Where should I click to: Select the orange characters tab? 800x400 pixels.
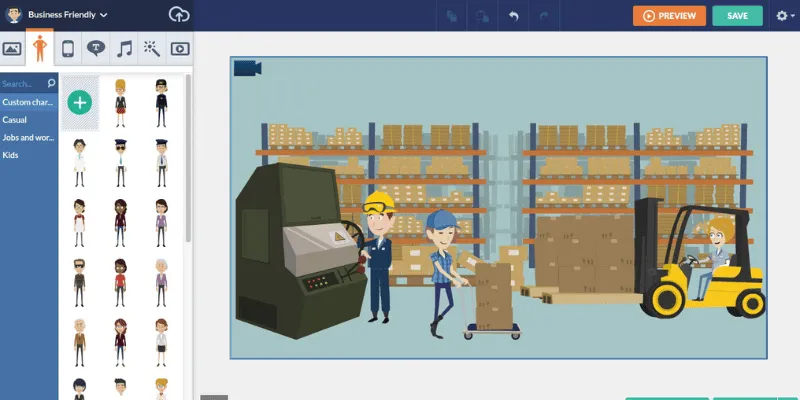coord(40,48)
